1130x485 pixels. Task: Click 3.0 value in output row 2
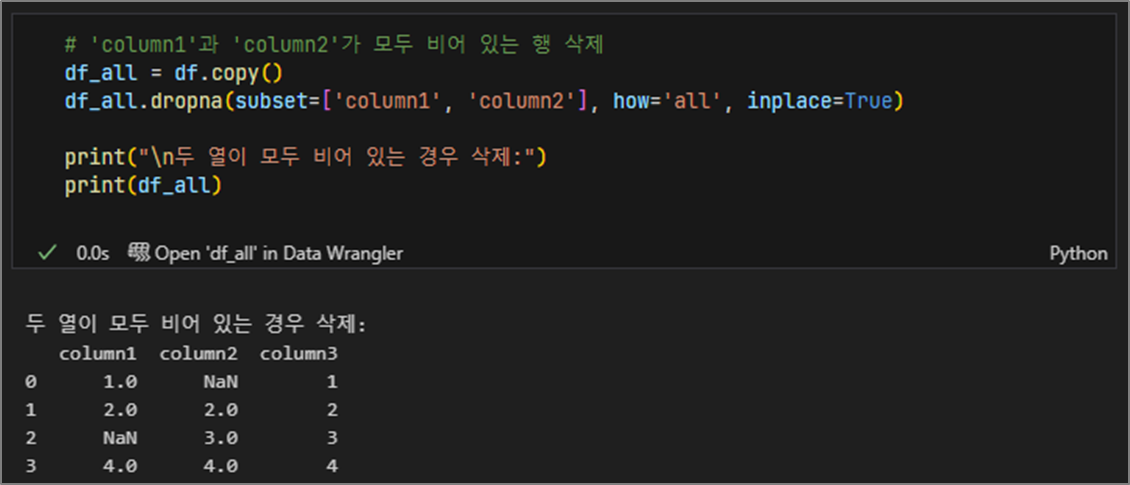pyautogui.click(x=221, y=438)
